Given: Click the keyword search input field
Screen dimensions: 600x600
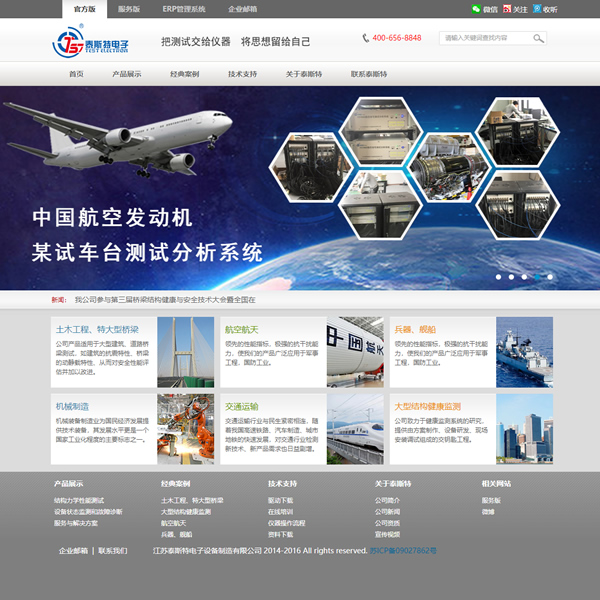Looking at the screenshot, I should click(497, 38).
